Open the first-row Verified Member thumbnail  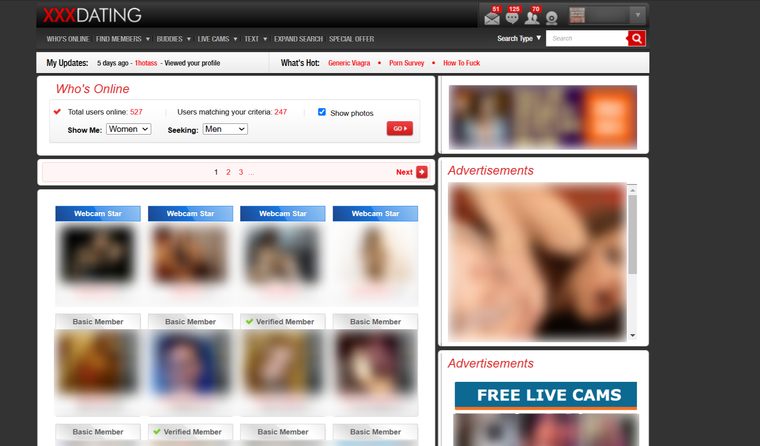tap(283, 363)
